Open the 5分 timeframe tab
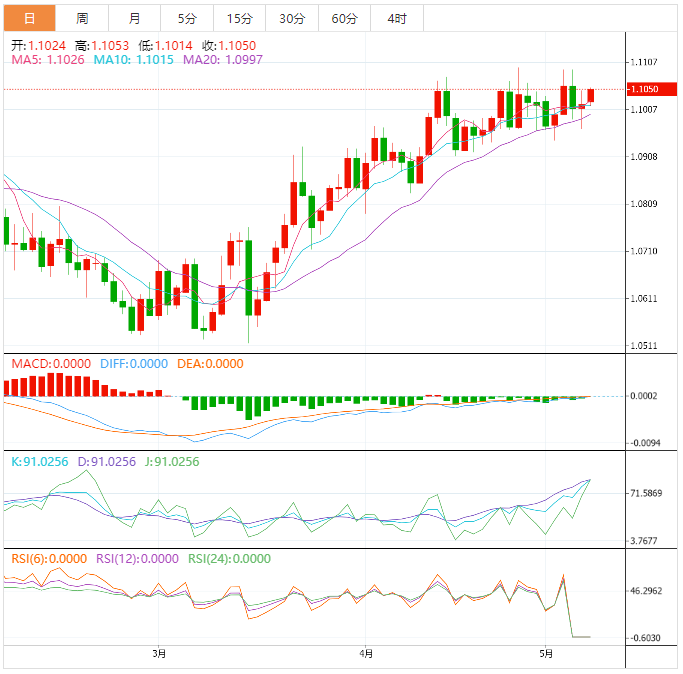Image resolution: width=683 pixels, height=674 pixels. 187,18
